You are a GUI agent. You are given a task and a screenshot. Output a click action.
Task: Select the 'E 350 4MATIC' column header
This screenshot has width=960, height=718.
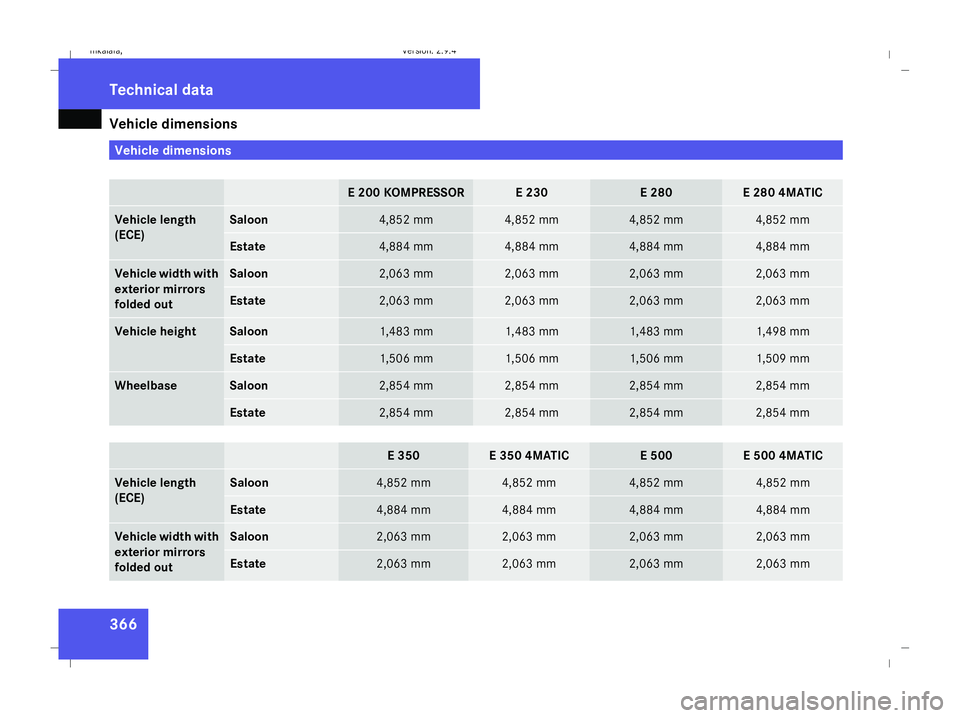click(x=529, y=455)
